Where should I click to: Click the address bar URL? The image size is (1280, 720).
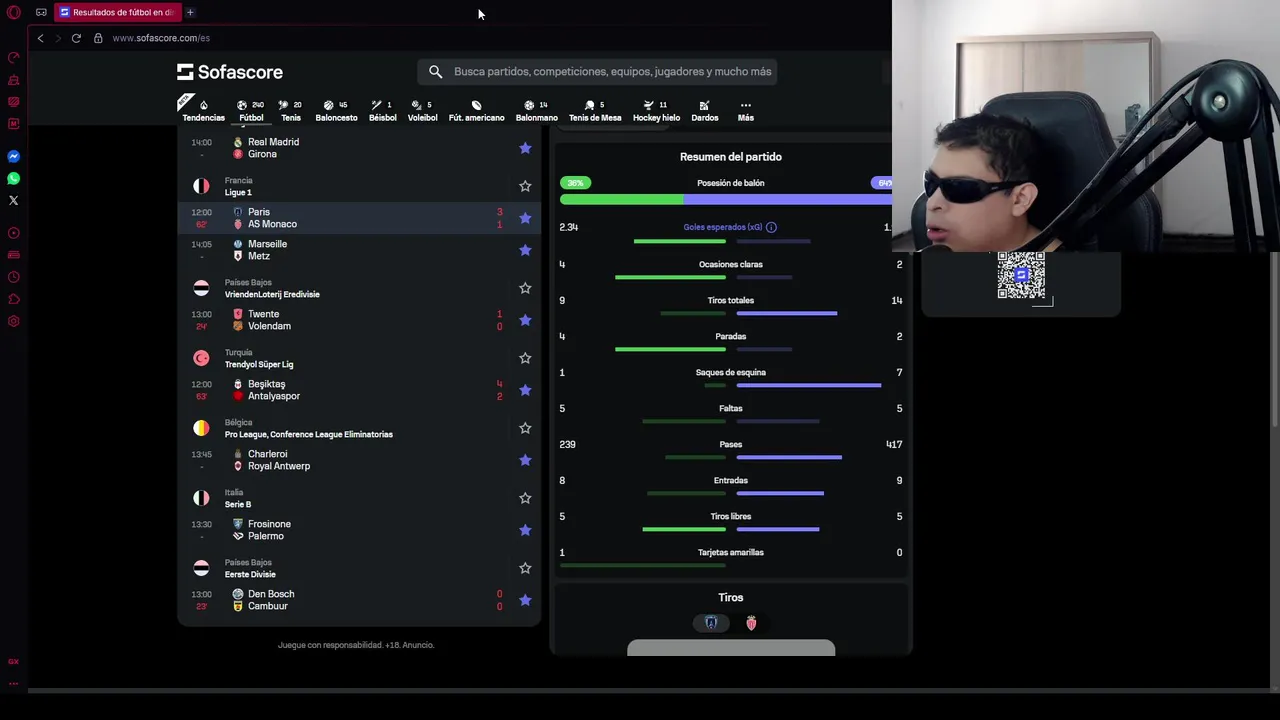[161, 38]
